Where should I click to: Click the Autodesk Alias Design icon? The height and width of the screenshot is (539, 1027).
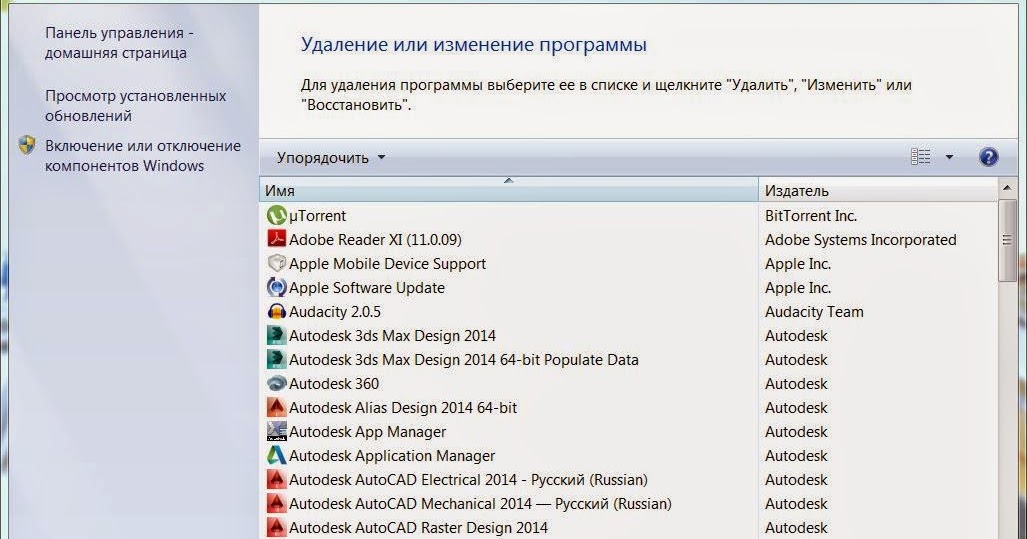(276, 407)
